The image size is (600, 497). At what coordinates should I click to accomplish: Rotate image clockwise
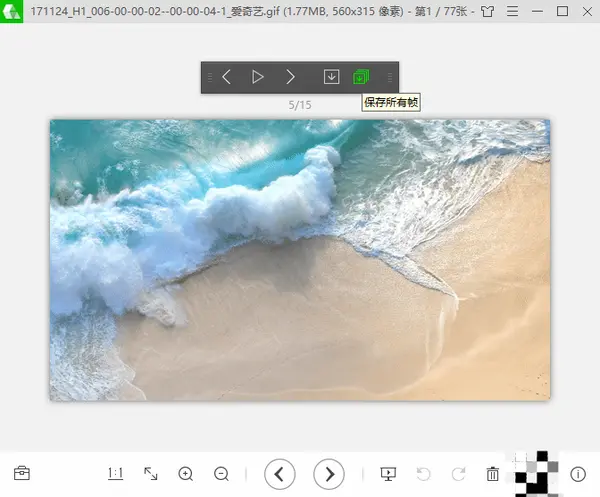click(x=458, y=474)
